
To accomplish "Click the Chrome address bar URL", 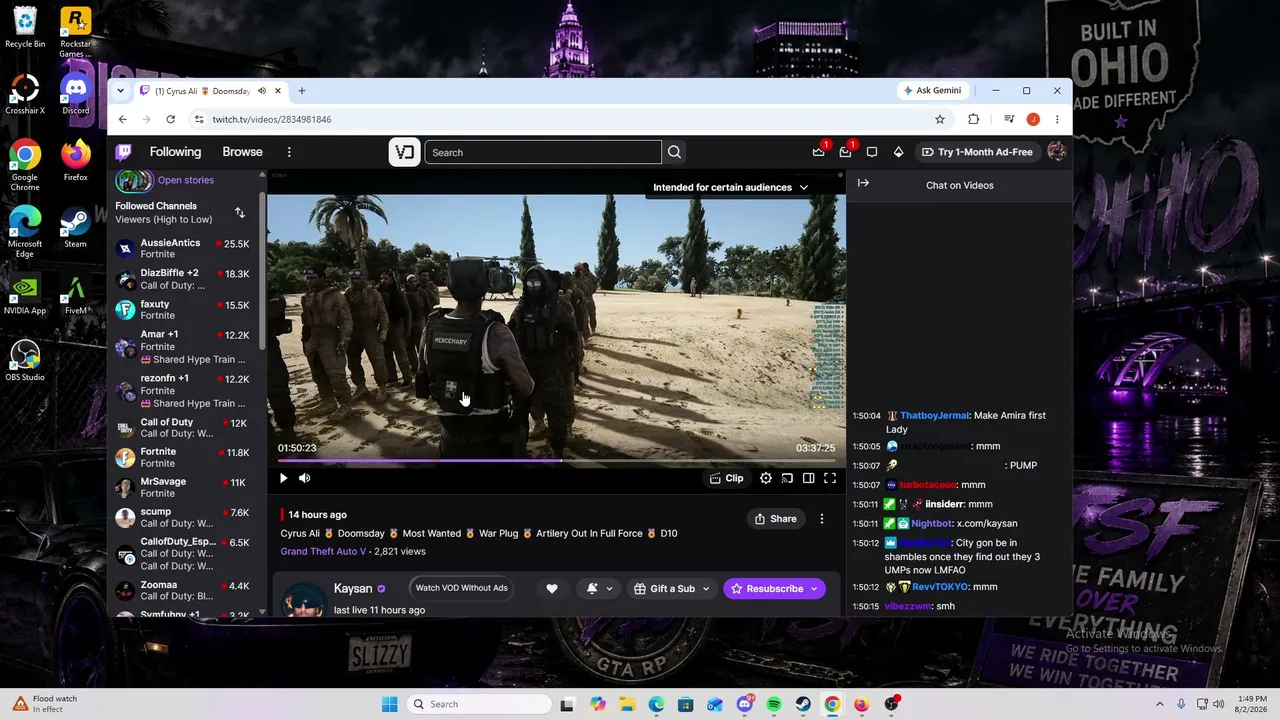I will (x=271, y=119).
